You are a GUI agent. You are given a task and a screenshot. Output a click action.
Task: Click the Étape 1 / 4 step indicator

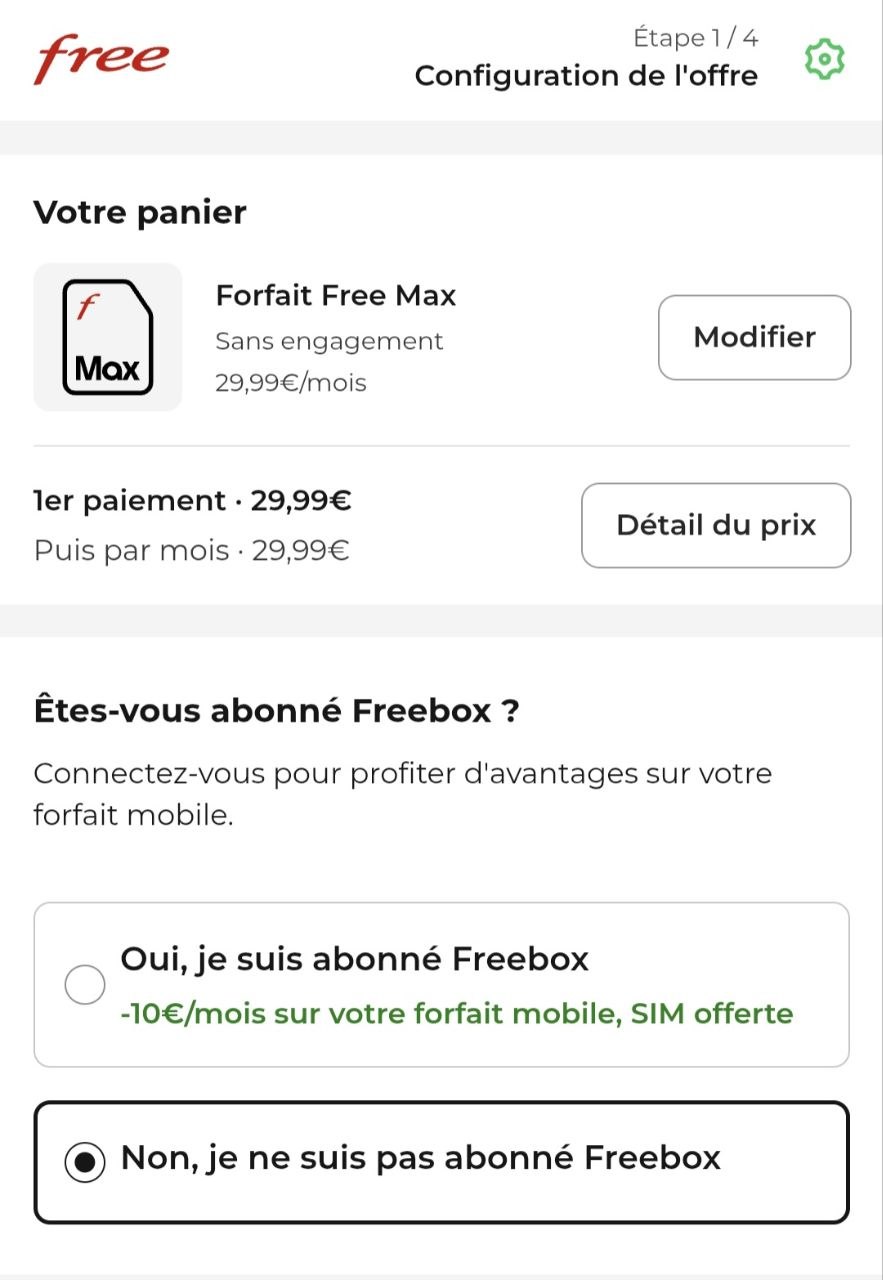(695, 38)
